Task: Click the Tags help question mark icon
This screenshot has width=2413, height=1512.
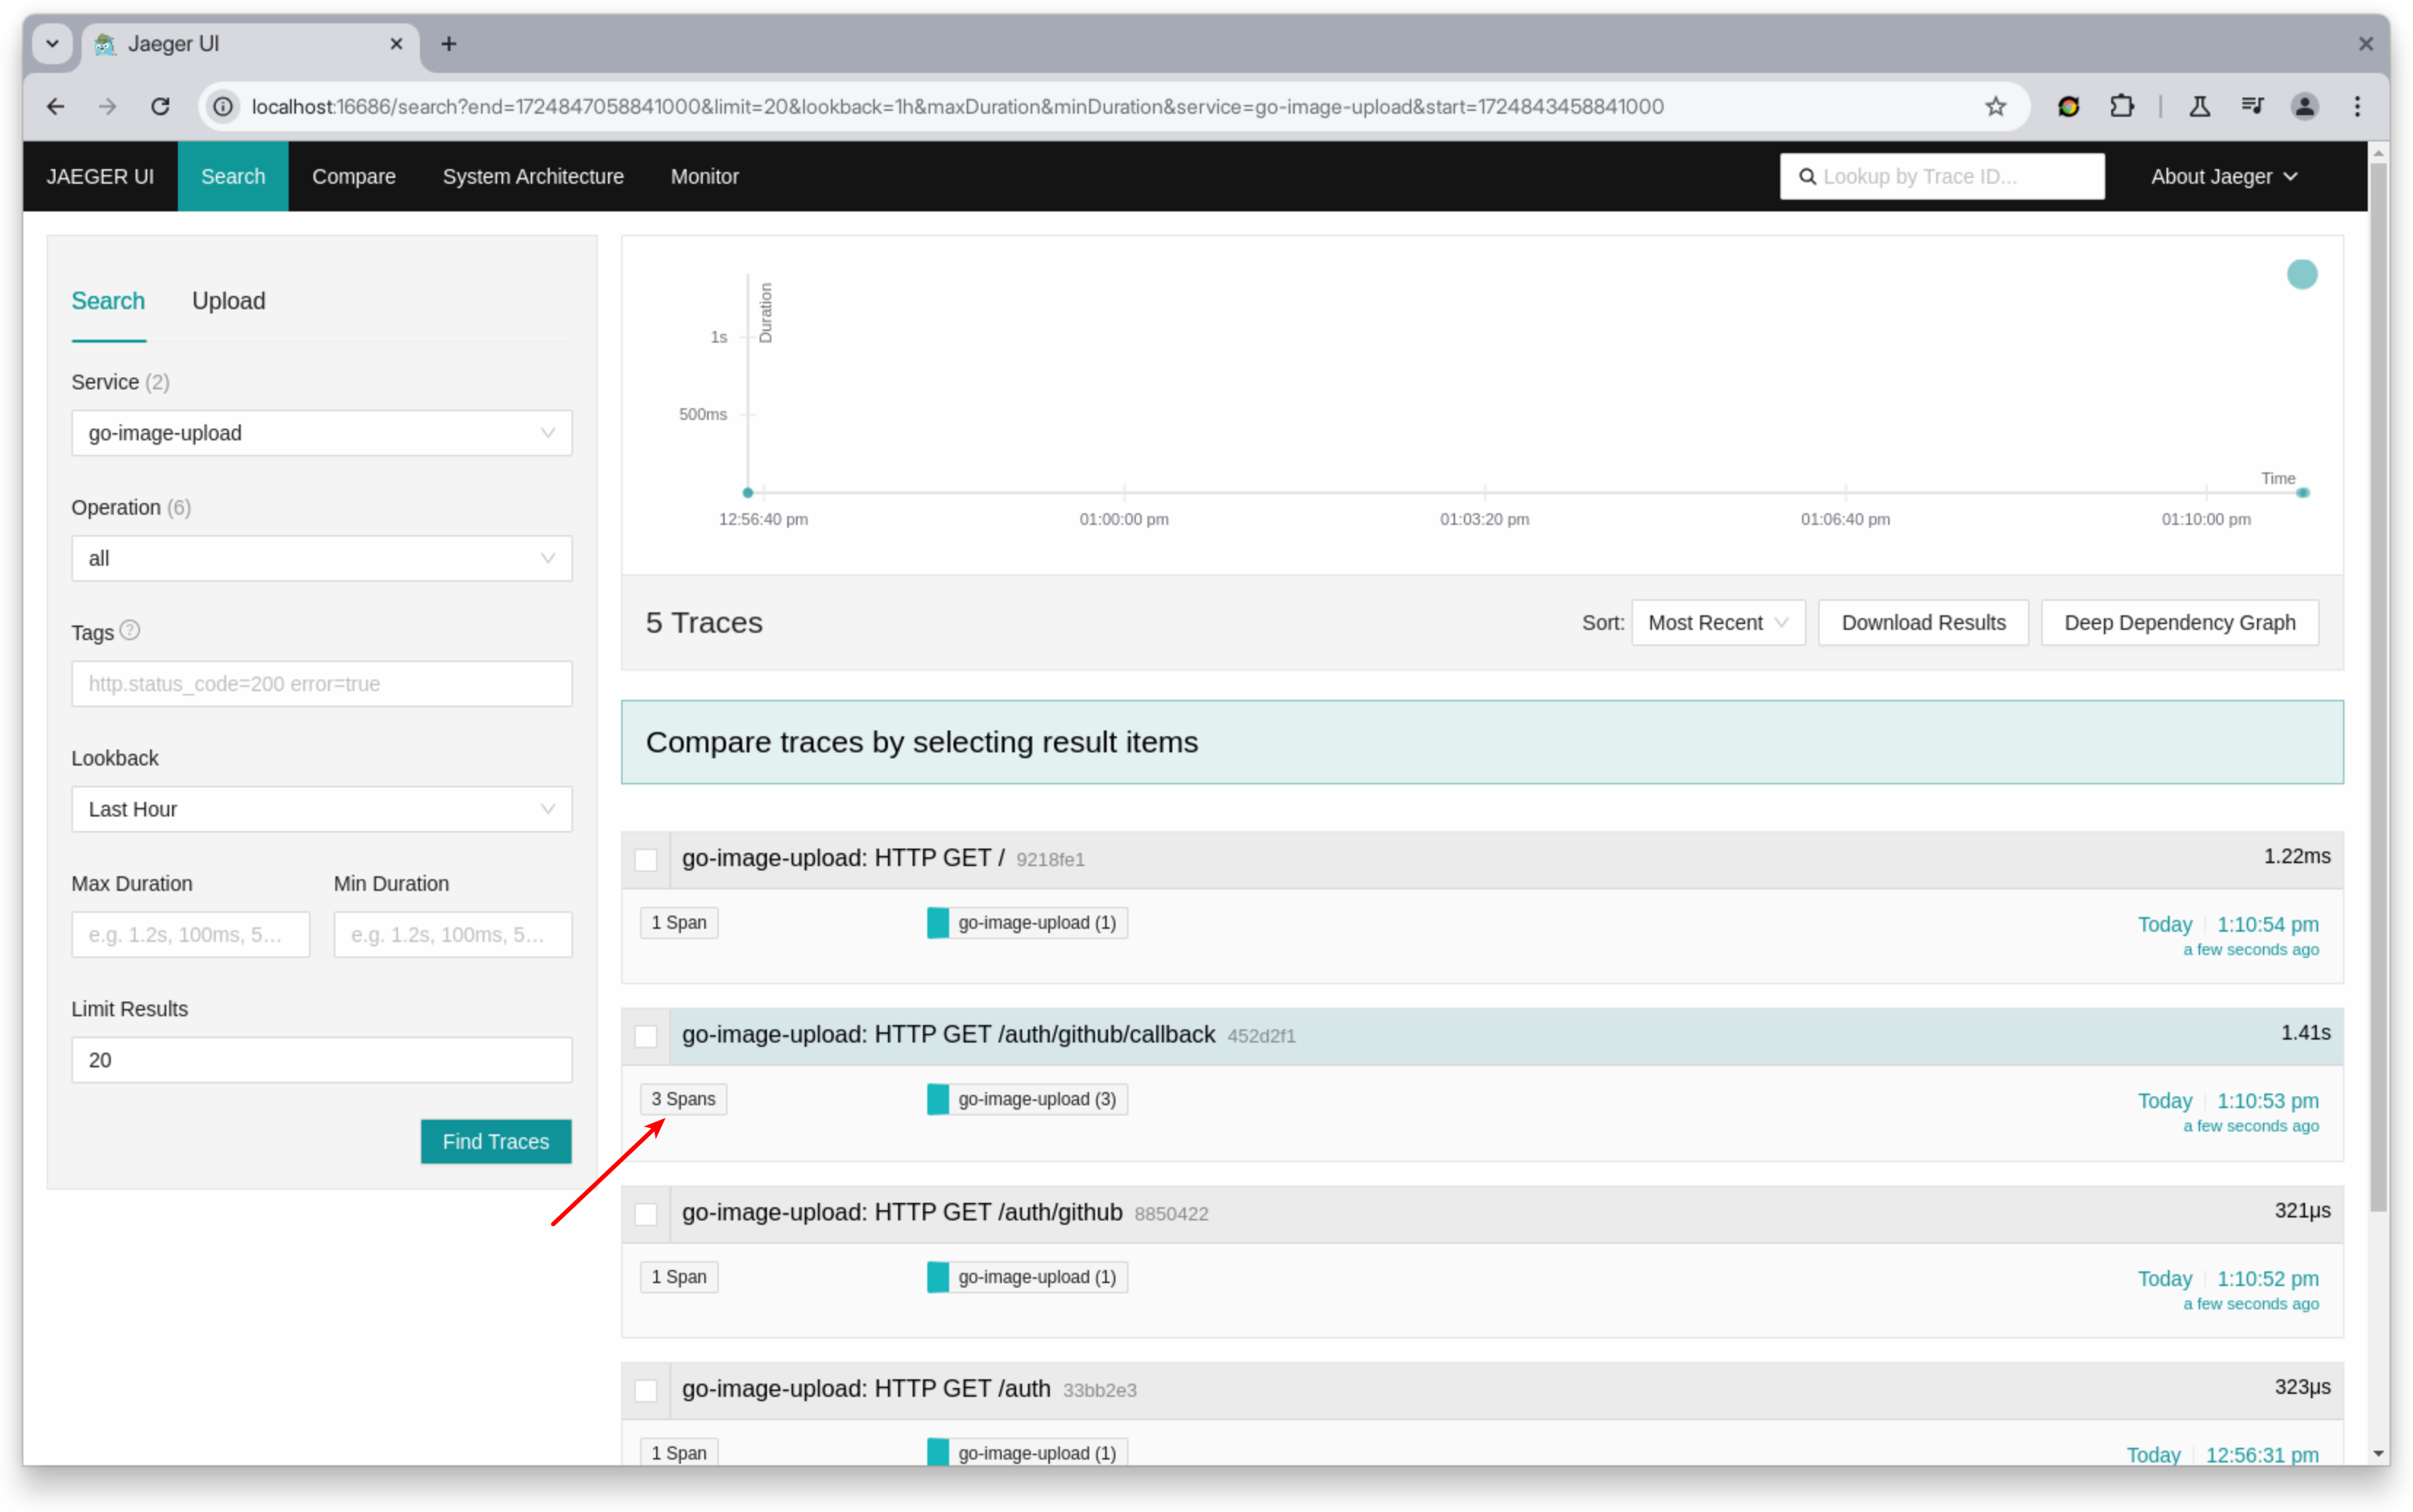Action: tap(130, 630)
